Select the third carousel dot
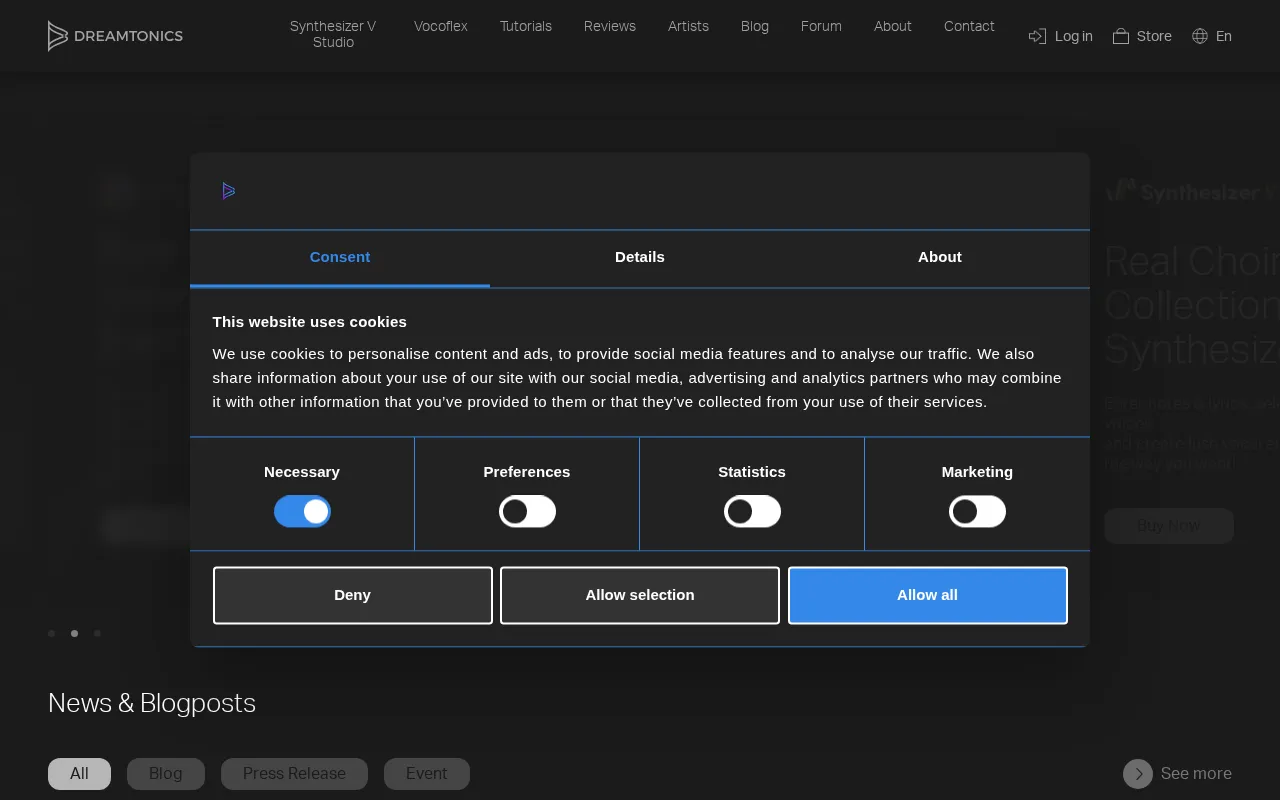This screenshot has height=800, width=1280. (97, 633)
